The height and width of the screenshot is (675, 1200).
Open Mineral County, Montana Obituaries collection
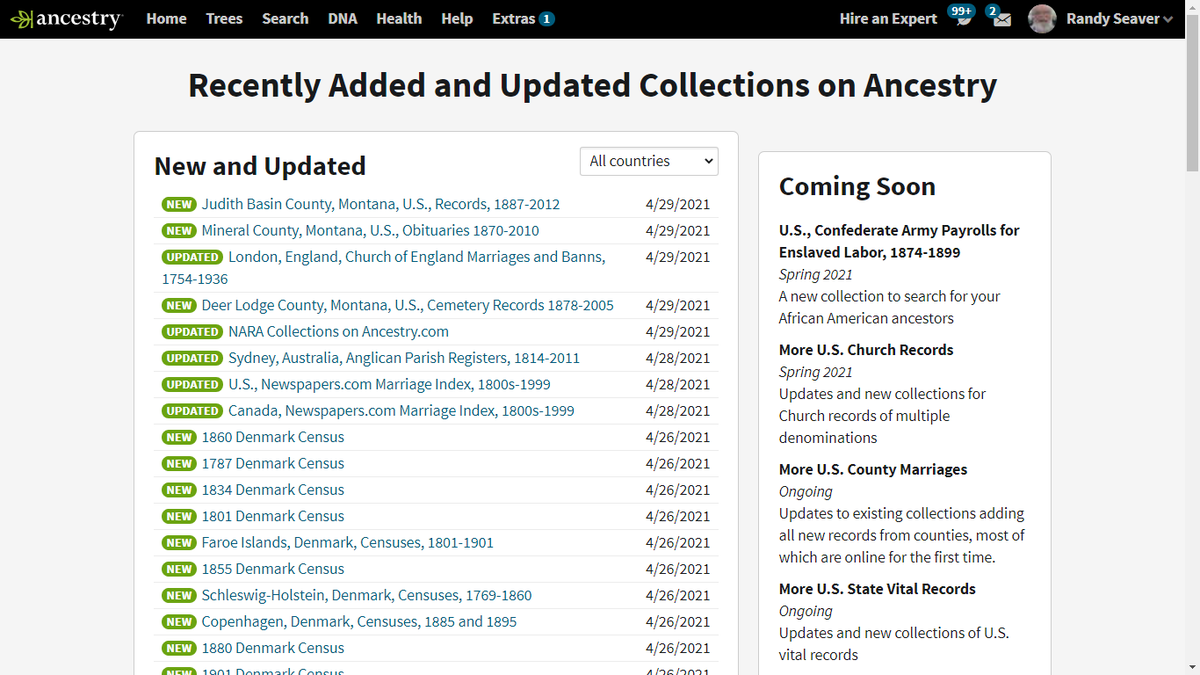(x=370, y=231)
